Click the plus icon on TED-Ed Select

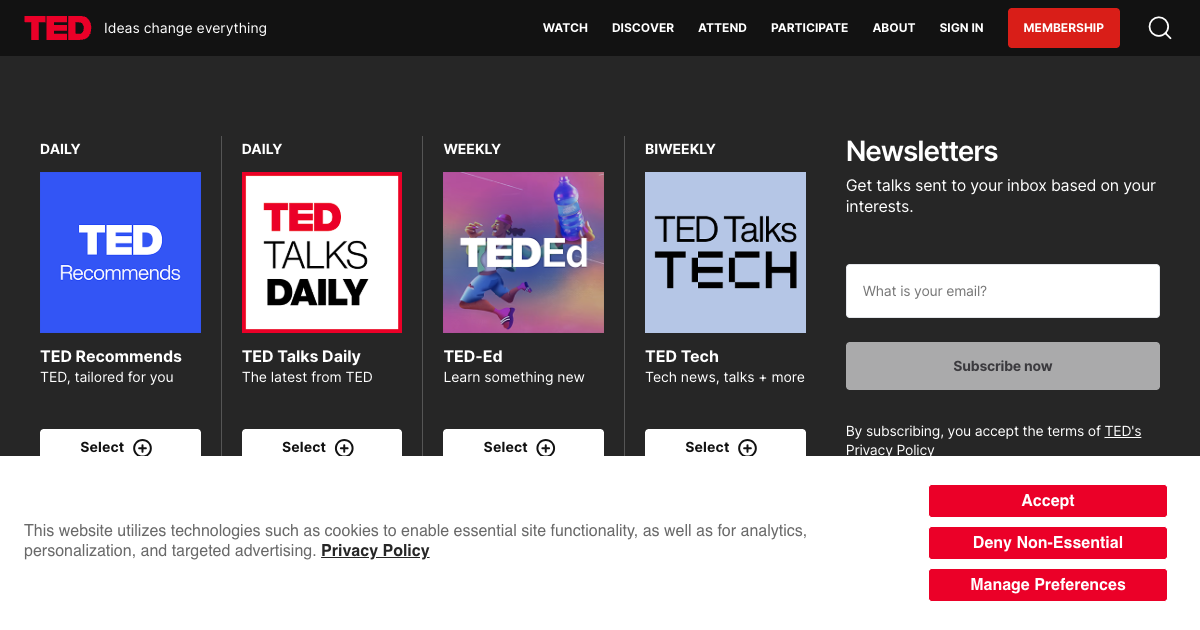547,448
